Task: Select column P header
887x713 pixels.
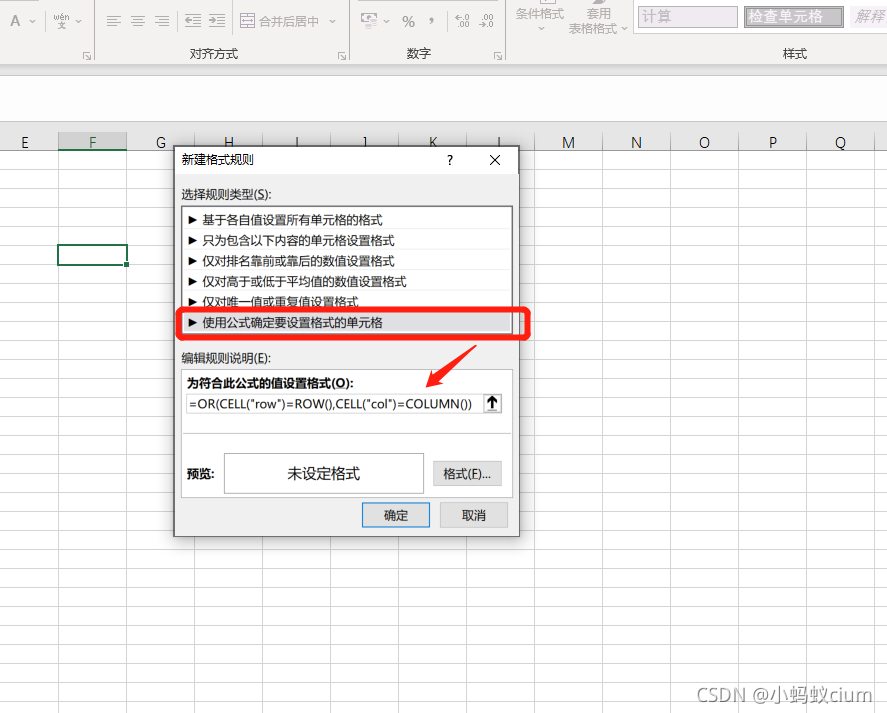Action: [773, 142]
